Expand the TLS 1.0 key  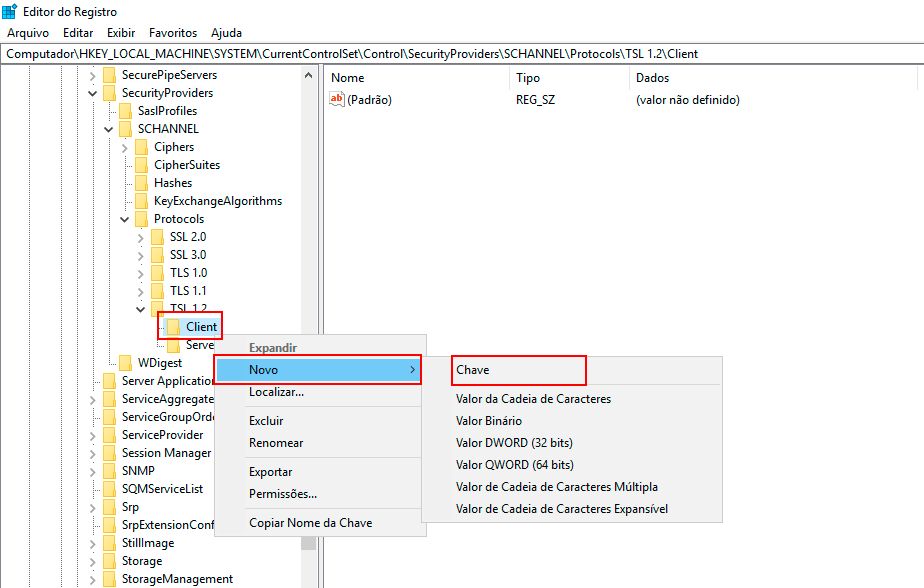140,273
